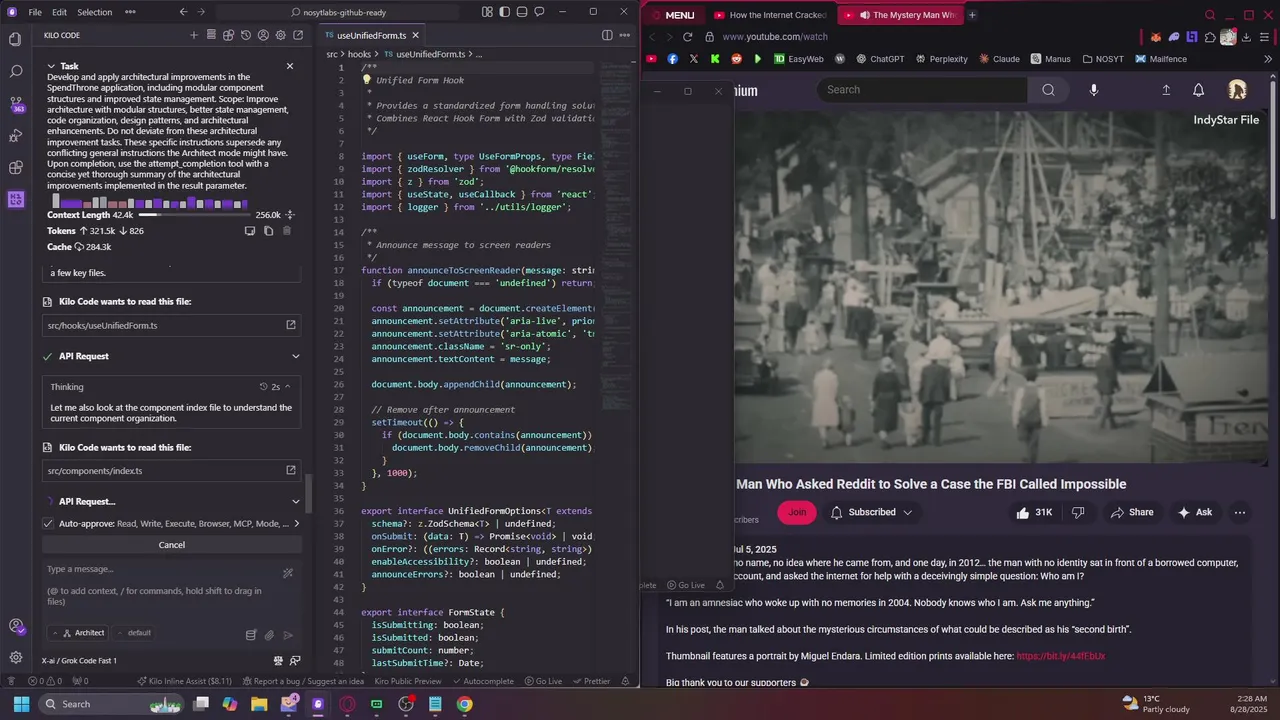Toggle the Auto-approve checkbox
This screenshot has height=720, width=1280.
tap(48, 523)
